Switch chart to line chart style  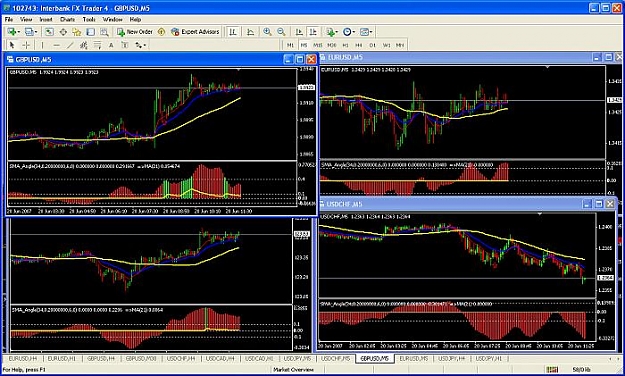[x=250, y=32]
